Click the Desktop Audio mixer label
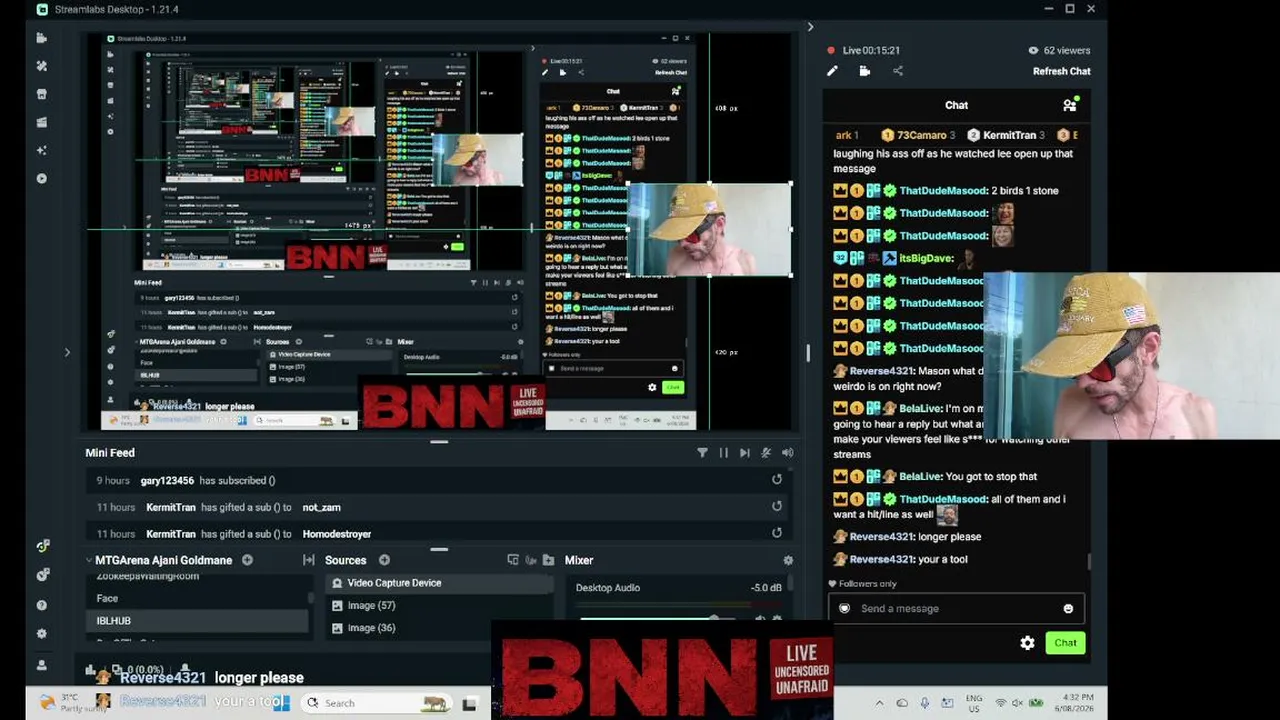The height and width of the screenshot is (720, 1280). (x=607, y=588)
